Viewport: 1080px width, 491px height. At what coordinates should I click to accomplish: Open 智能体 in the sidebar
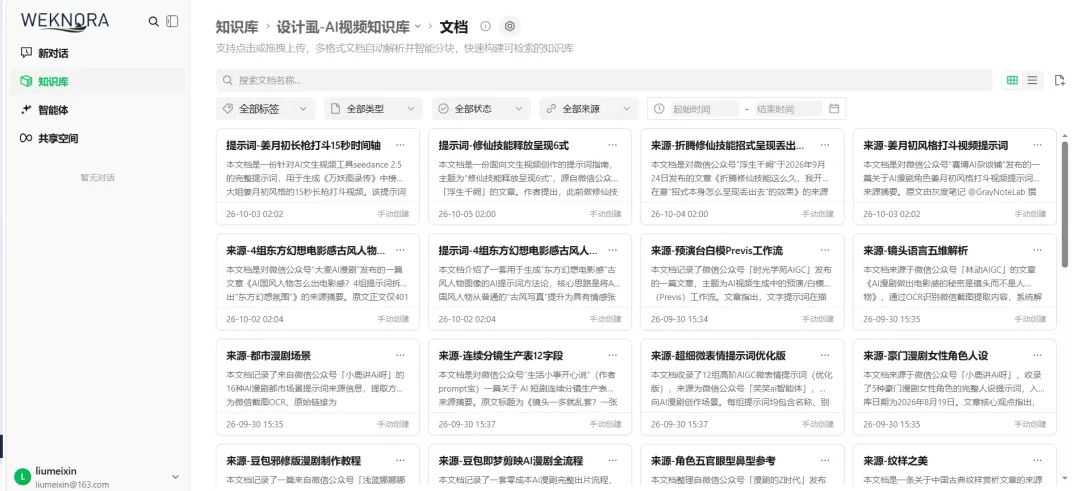coord(98,109)
